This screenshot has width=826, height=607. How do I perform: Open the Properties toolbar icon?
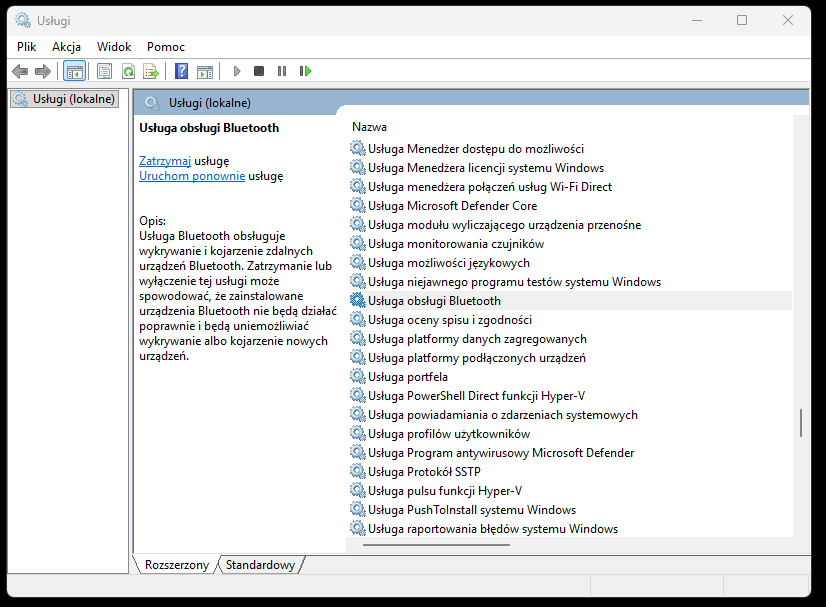tap(104, 71)
